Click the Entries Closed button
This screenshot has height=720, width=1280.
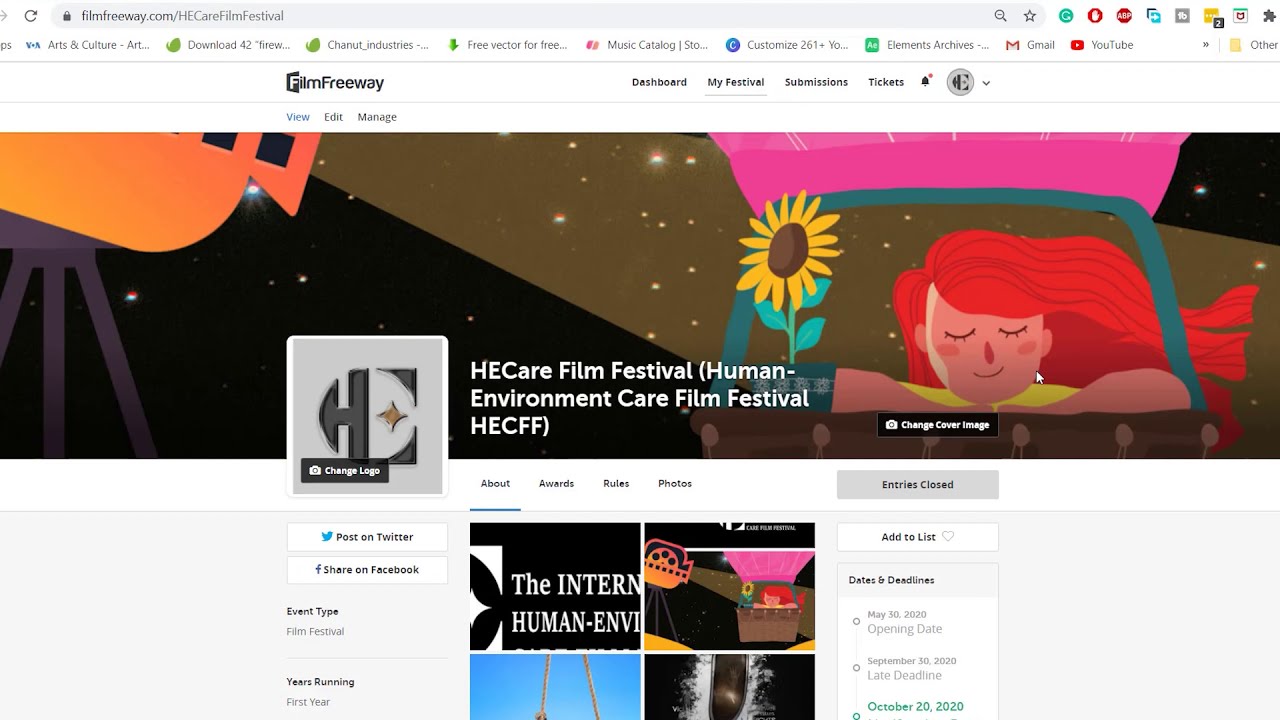918,485
